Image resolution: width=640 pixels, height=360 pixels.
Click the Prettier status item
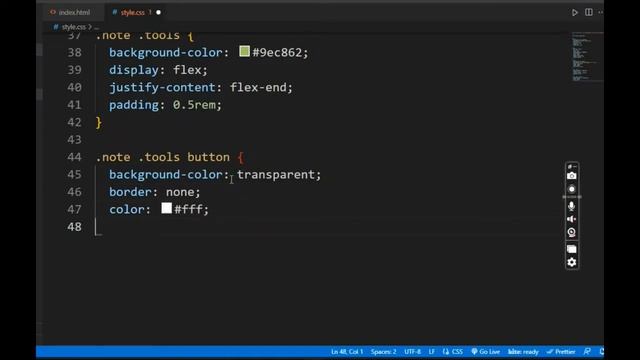point(561,352)
